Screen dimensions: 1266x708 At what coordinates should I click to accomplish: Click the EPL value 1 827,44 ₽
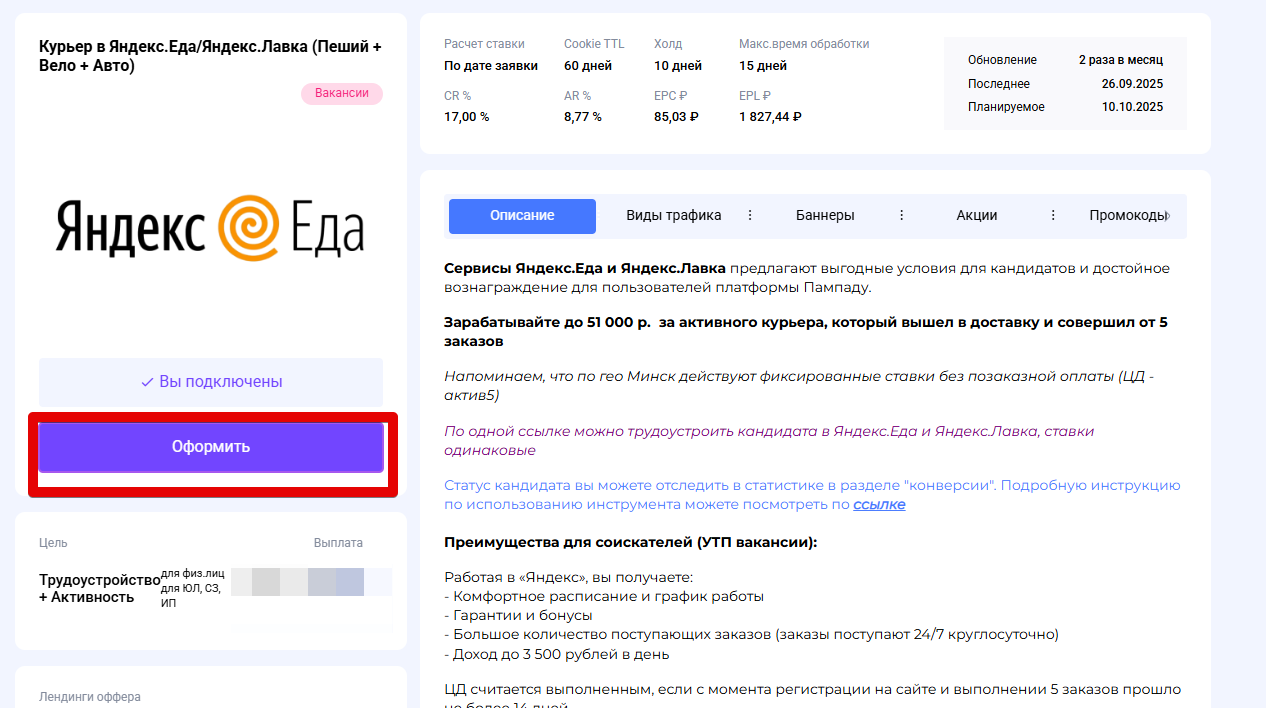(x=770, y=117)
